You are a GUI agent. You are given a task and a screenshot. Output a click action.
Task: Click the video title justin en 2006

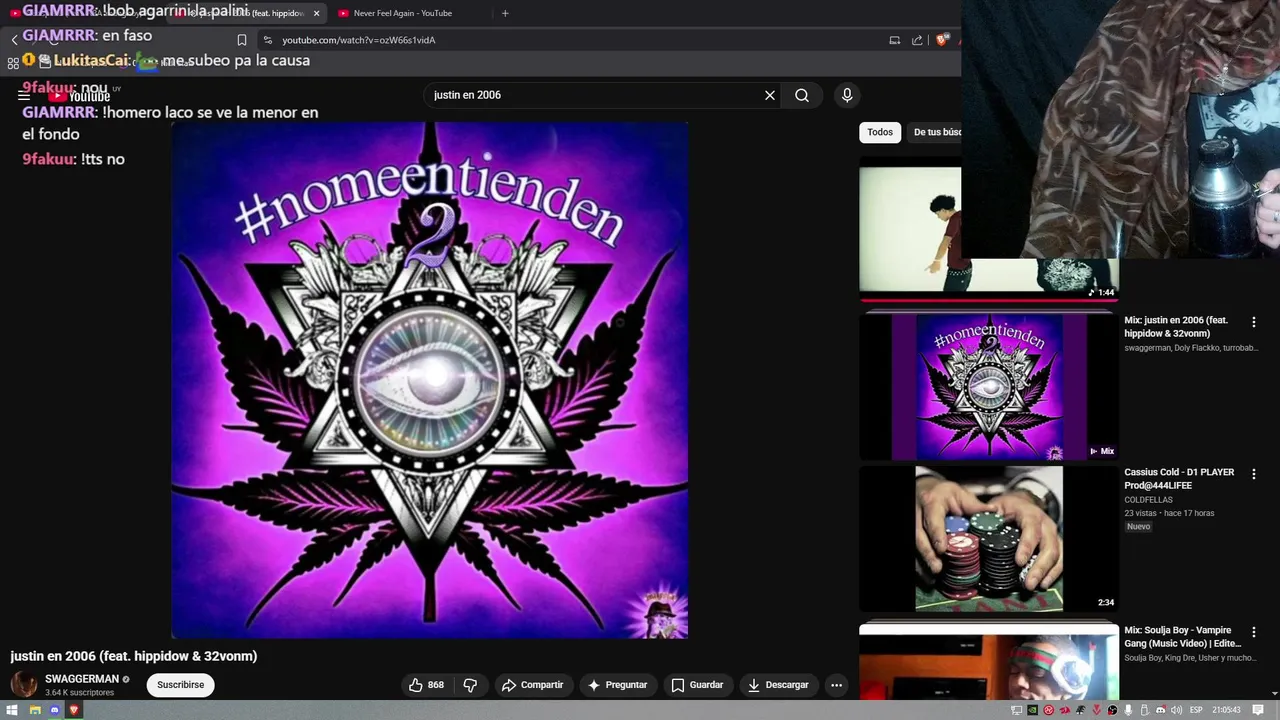click(134, 656)
